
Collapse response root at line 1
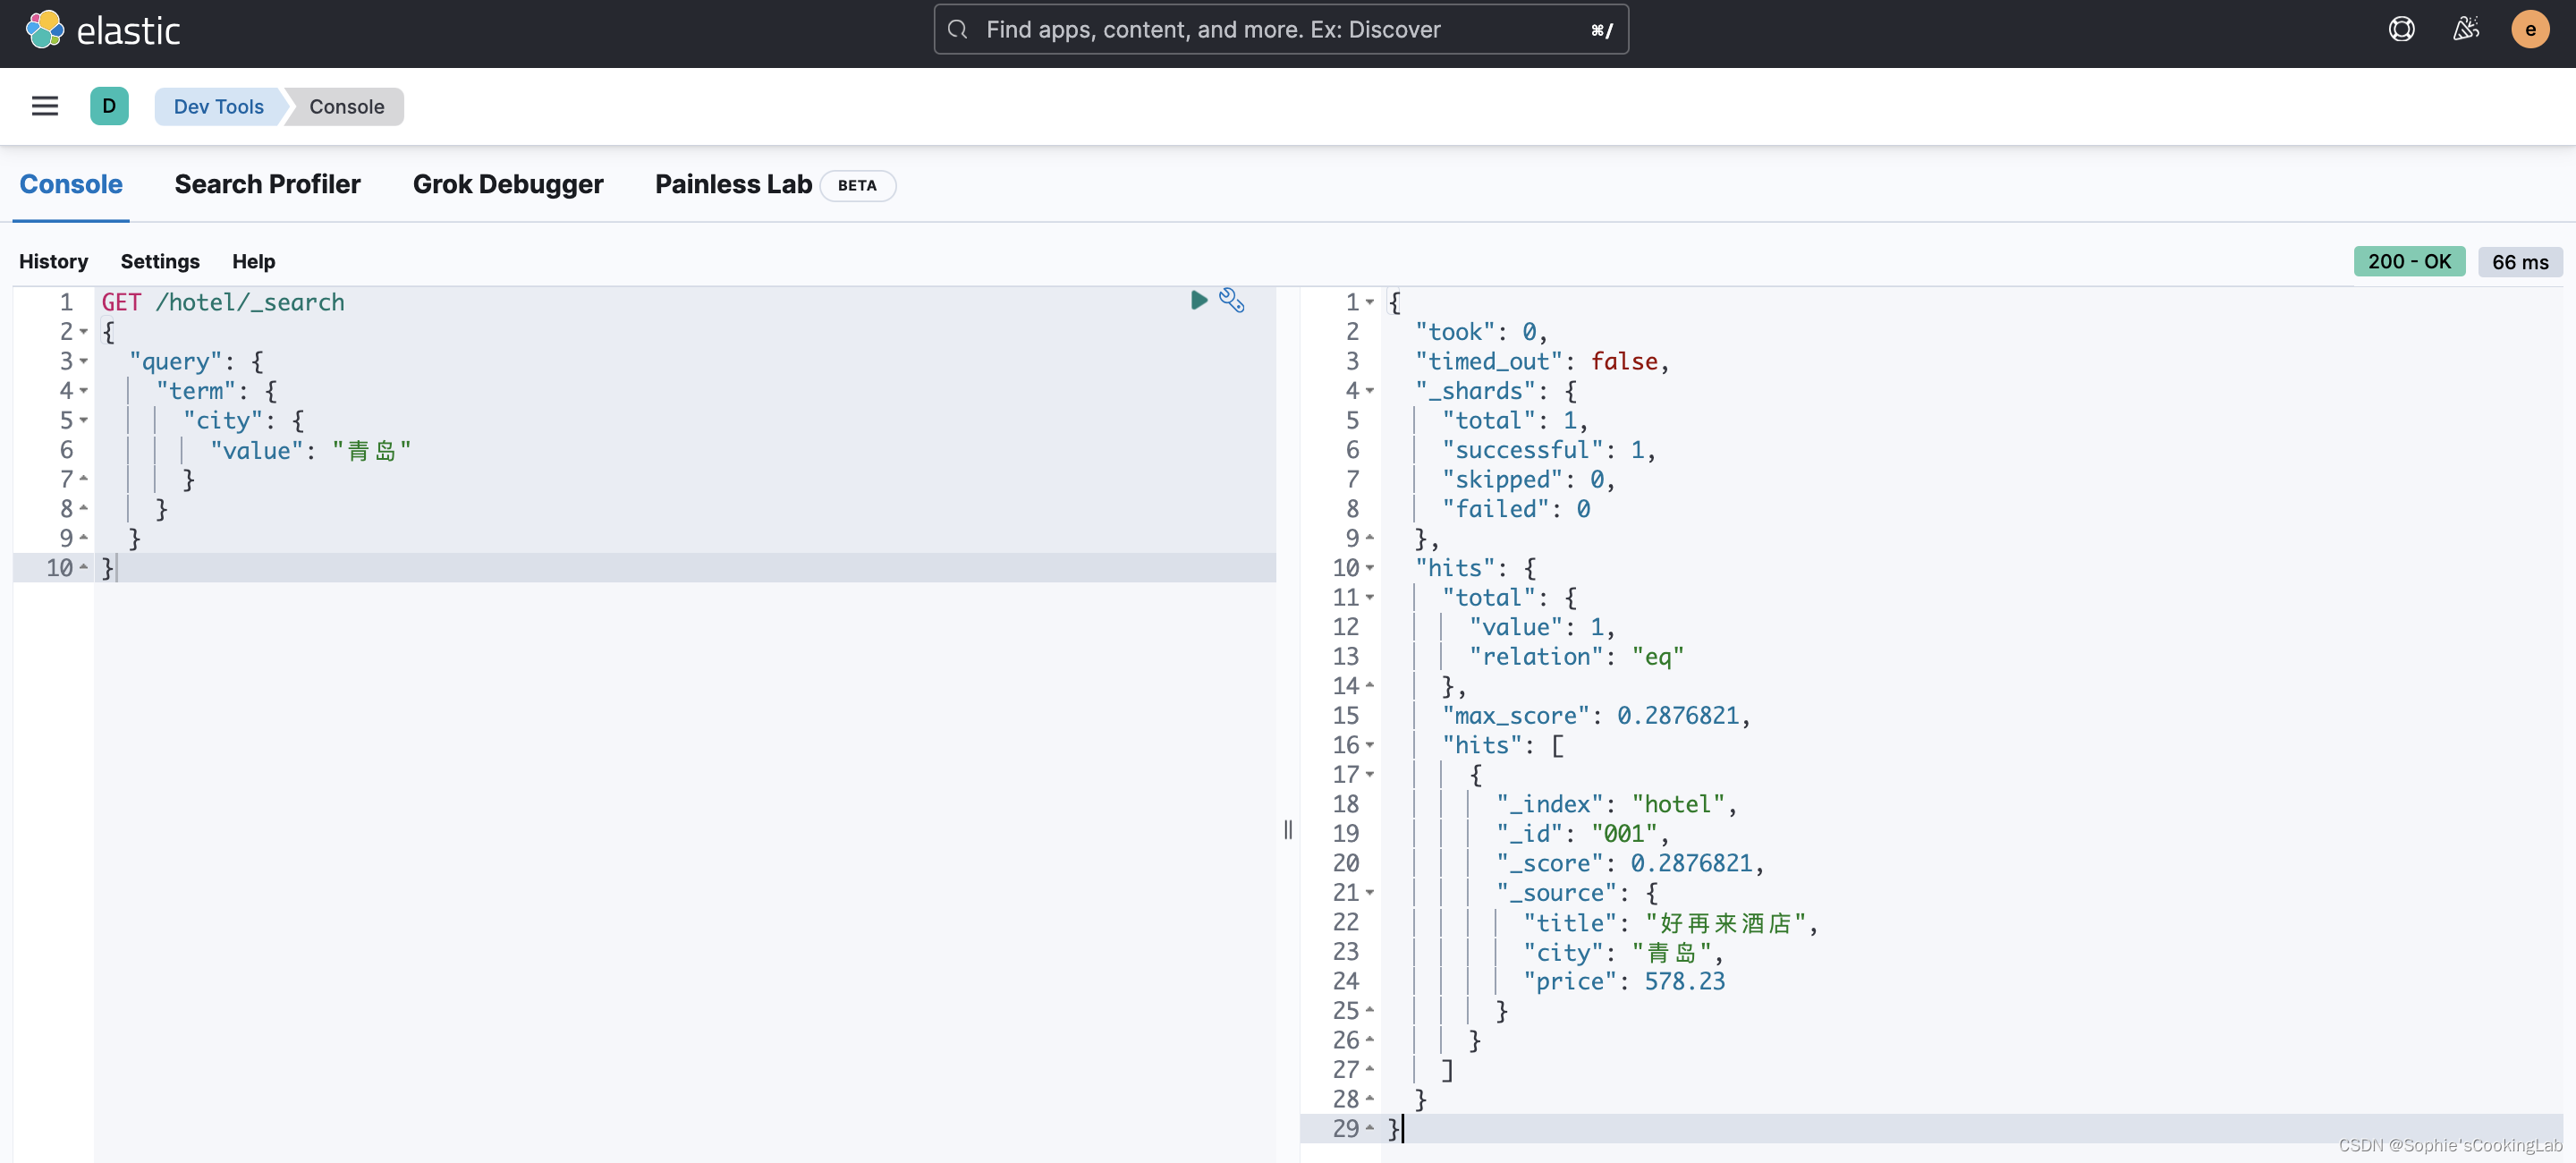1370,302
